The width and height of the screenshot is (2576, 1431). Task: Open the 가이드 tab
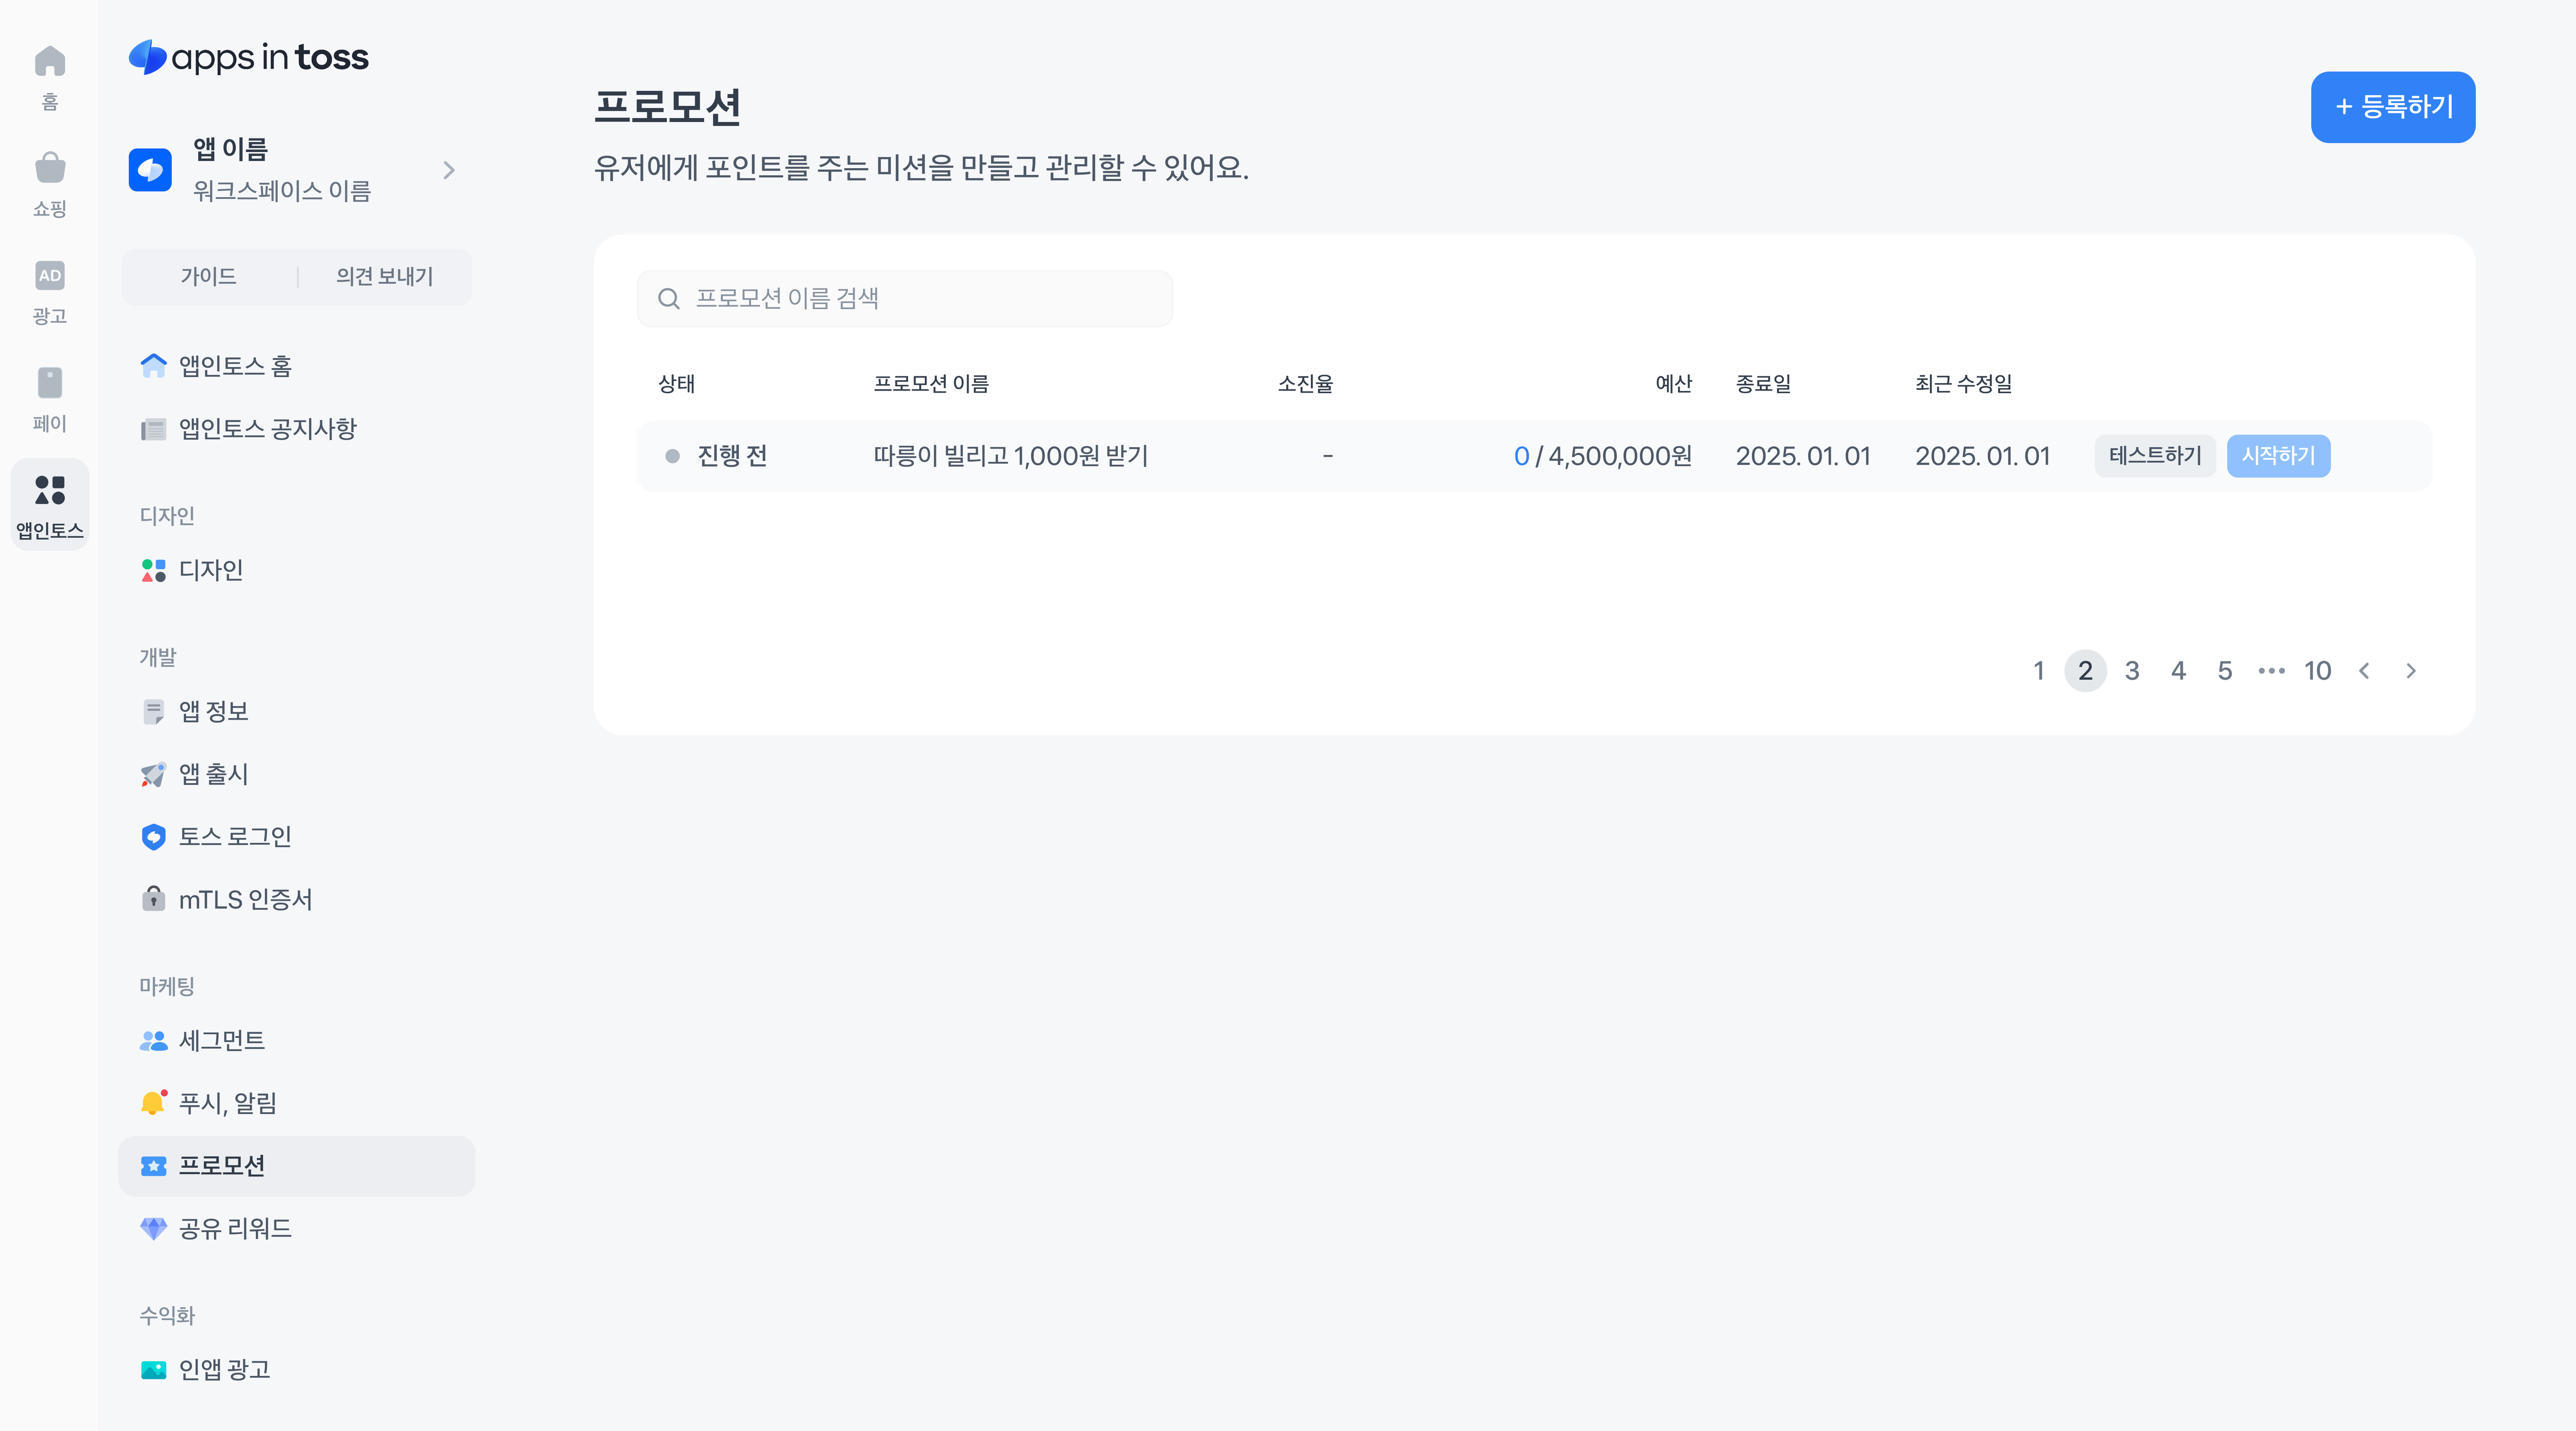[208, 277]
